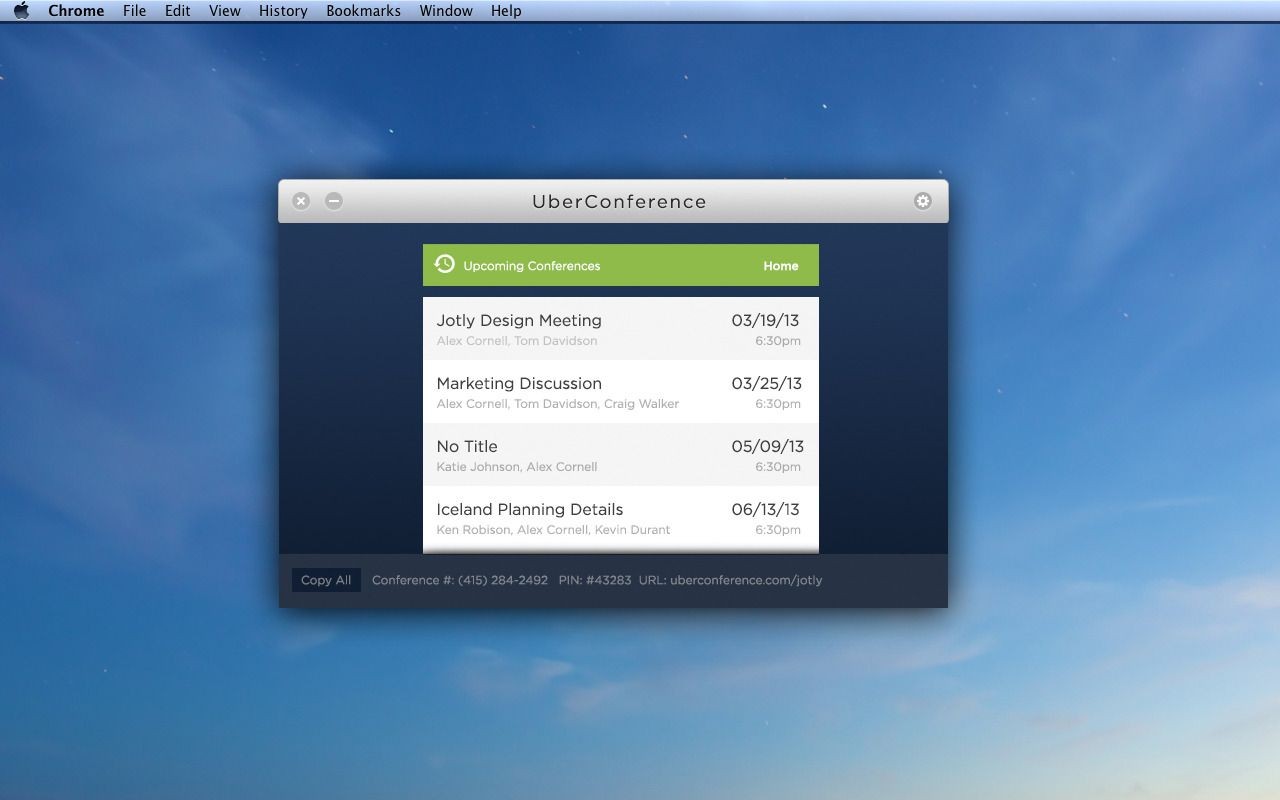Open the File menu
This screenshot has width=1280, height=800.
pyautogui.click(x=134, y=11)
